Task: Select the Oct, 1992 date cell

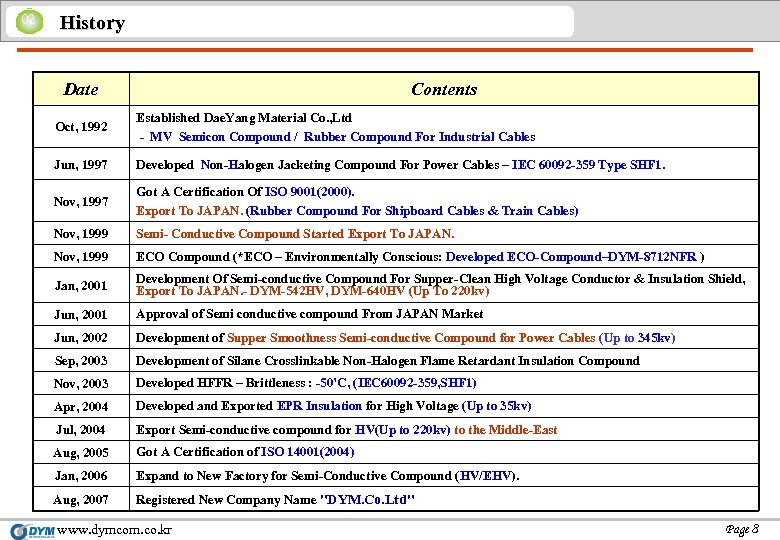Action: coord(81,126)
